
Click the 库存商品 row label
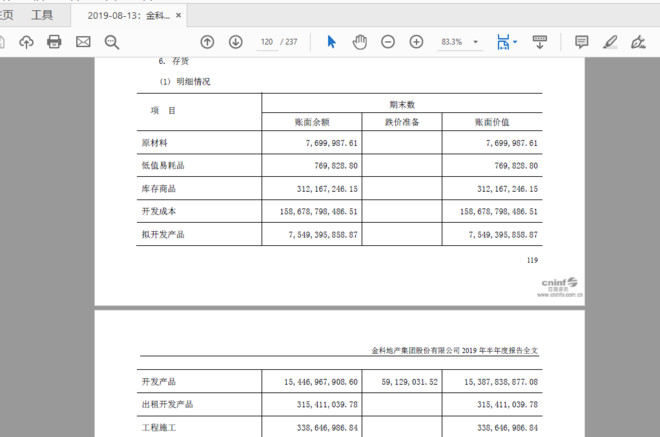coord(159,189)
